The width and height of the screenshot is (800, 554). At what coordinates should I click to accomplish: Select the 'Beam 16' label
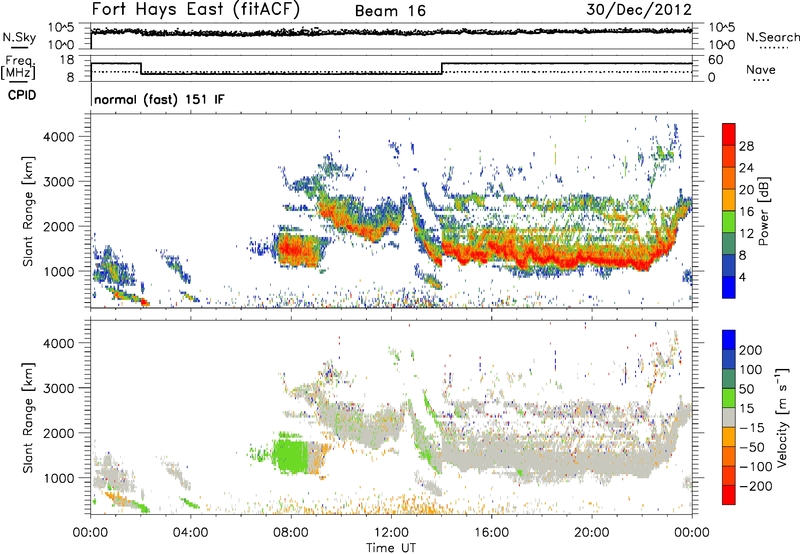[x=390, y=11]
